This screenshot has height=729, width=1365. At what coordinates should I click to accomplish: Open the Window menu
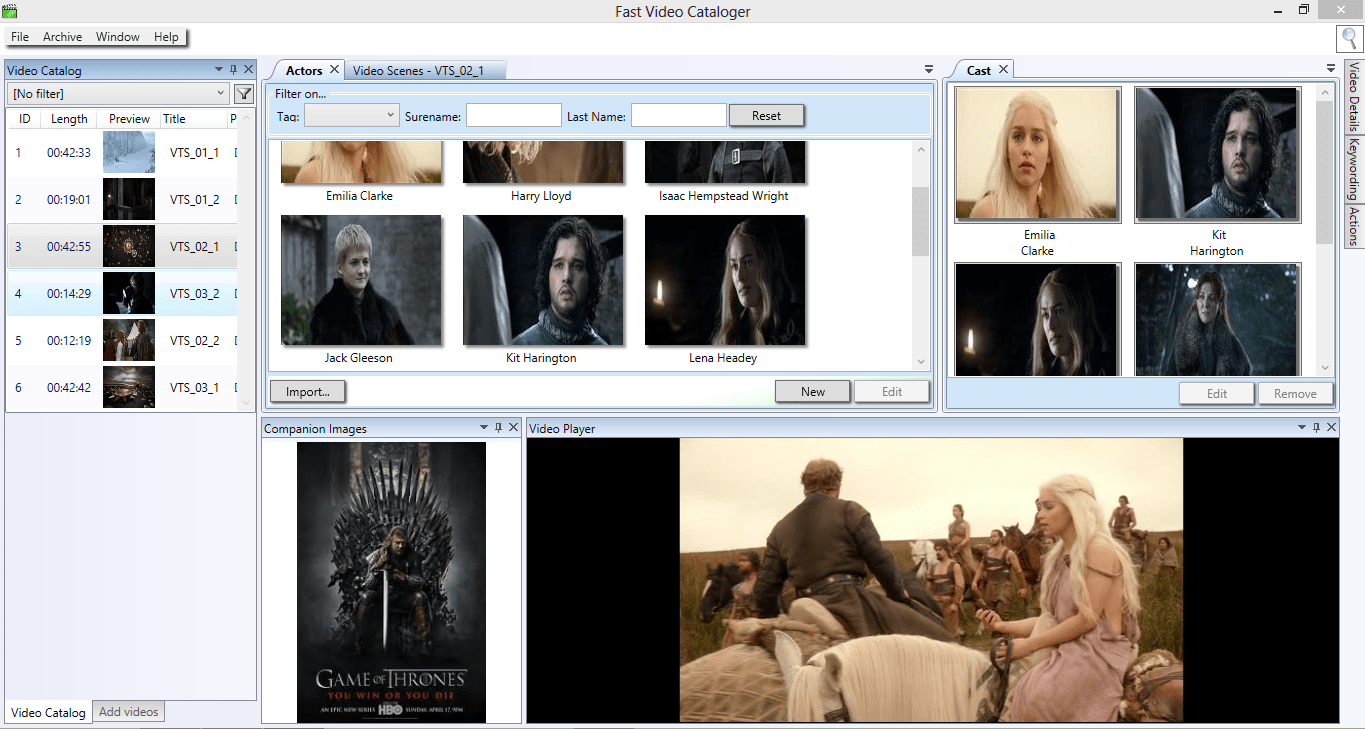[118, 37]
